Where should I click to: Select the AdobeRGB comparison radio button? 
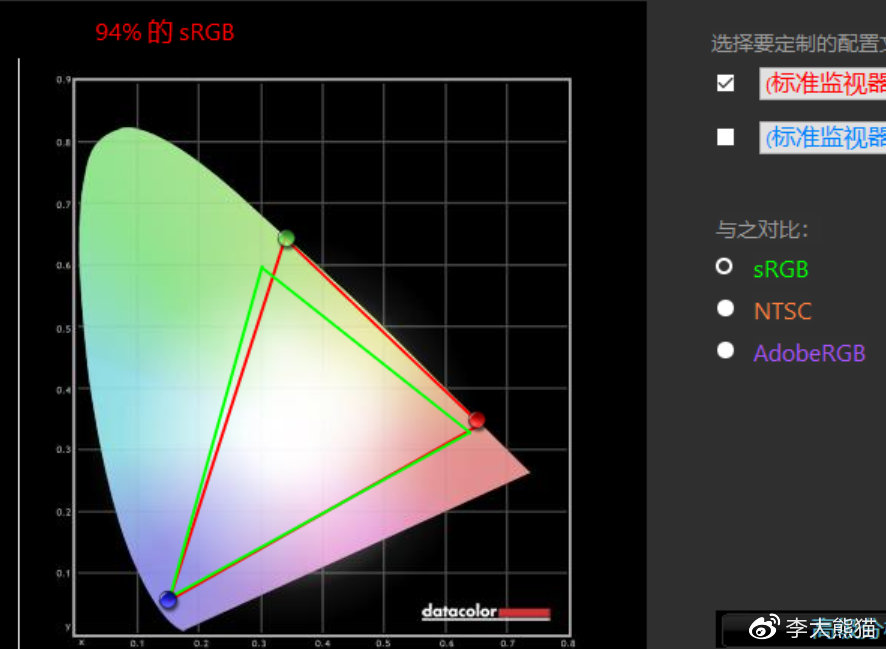[x=726, y=350]
